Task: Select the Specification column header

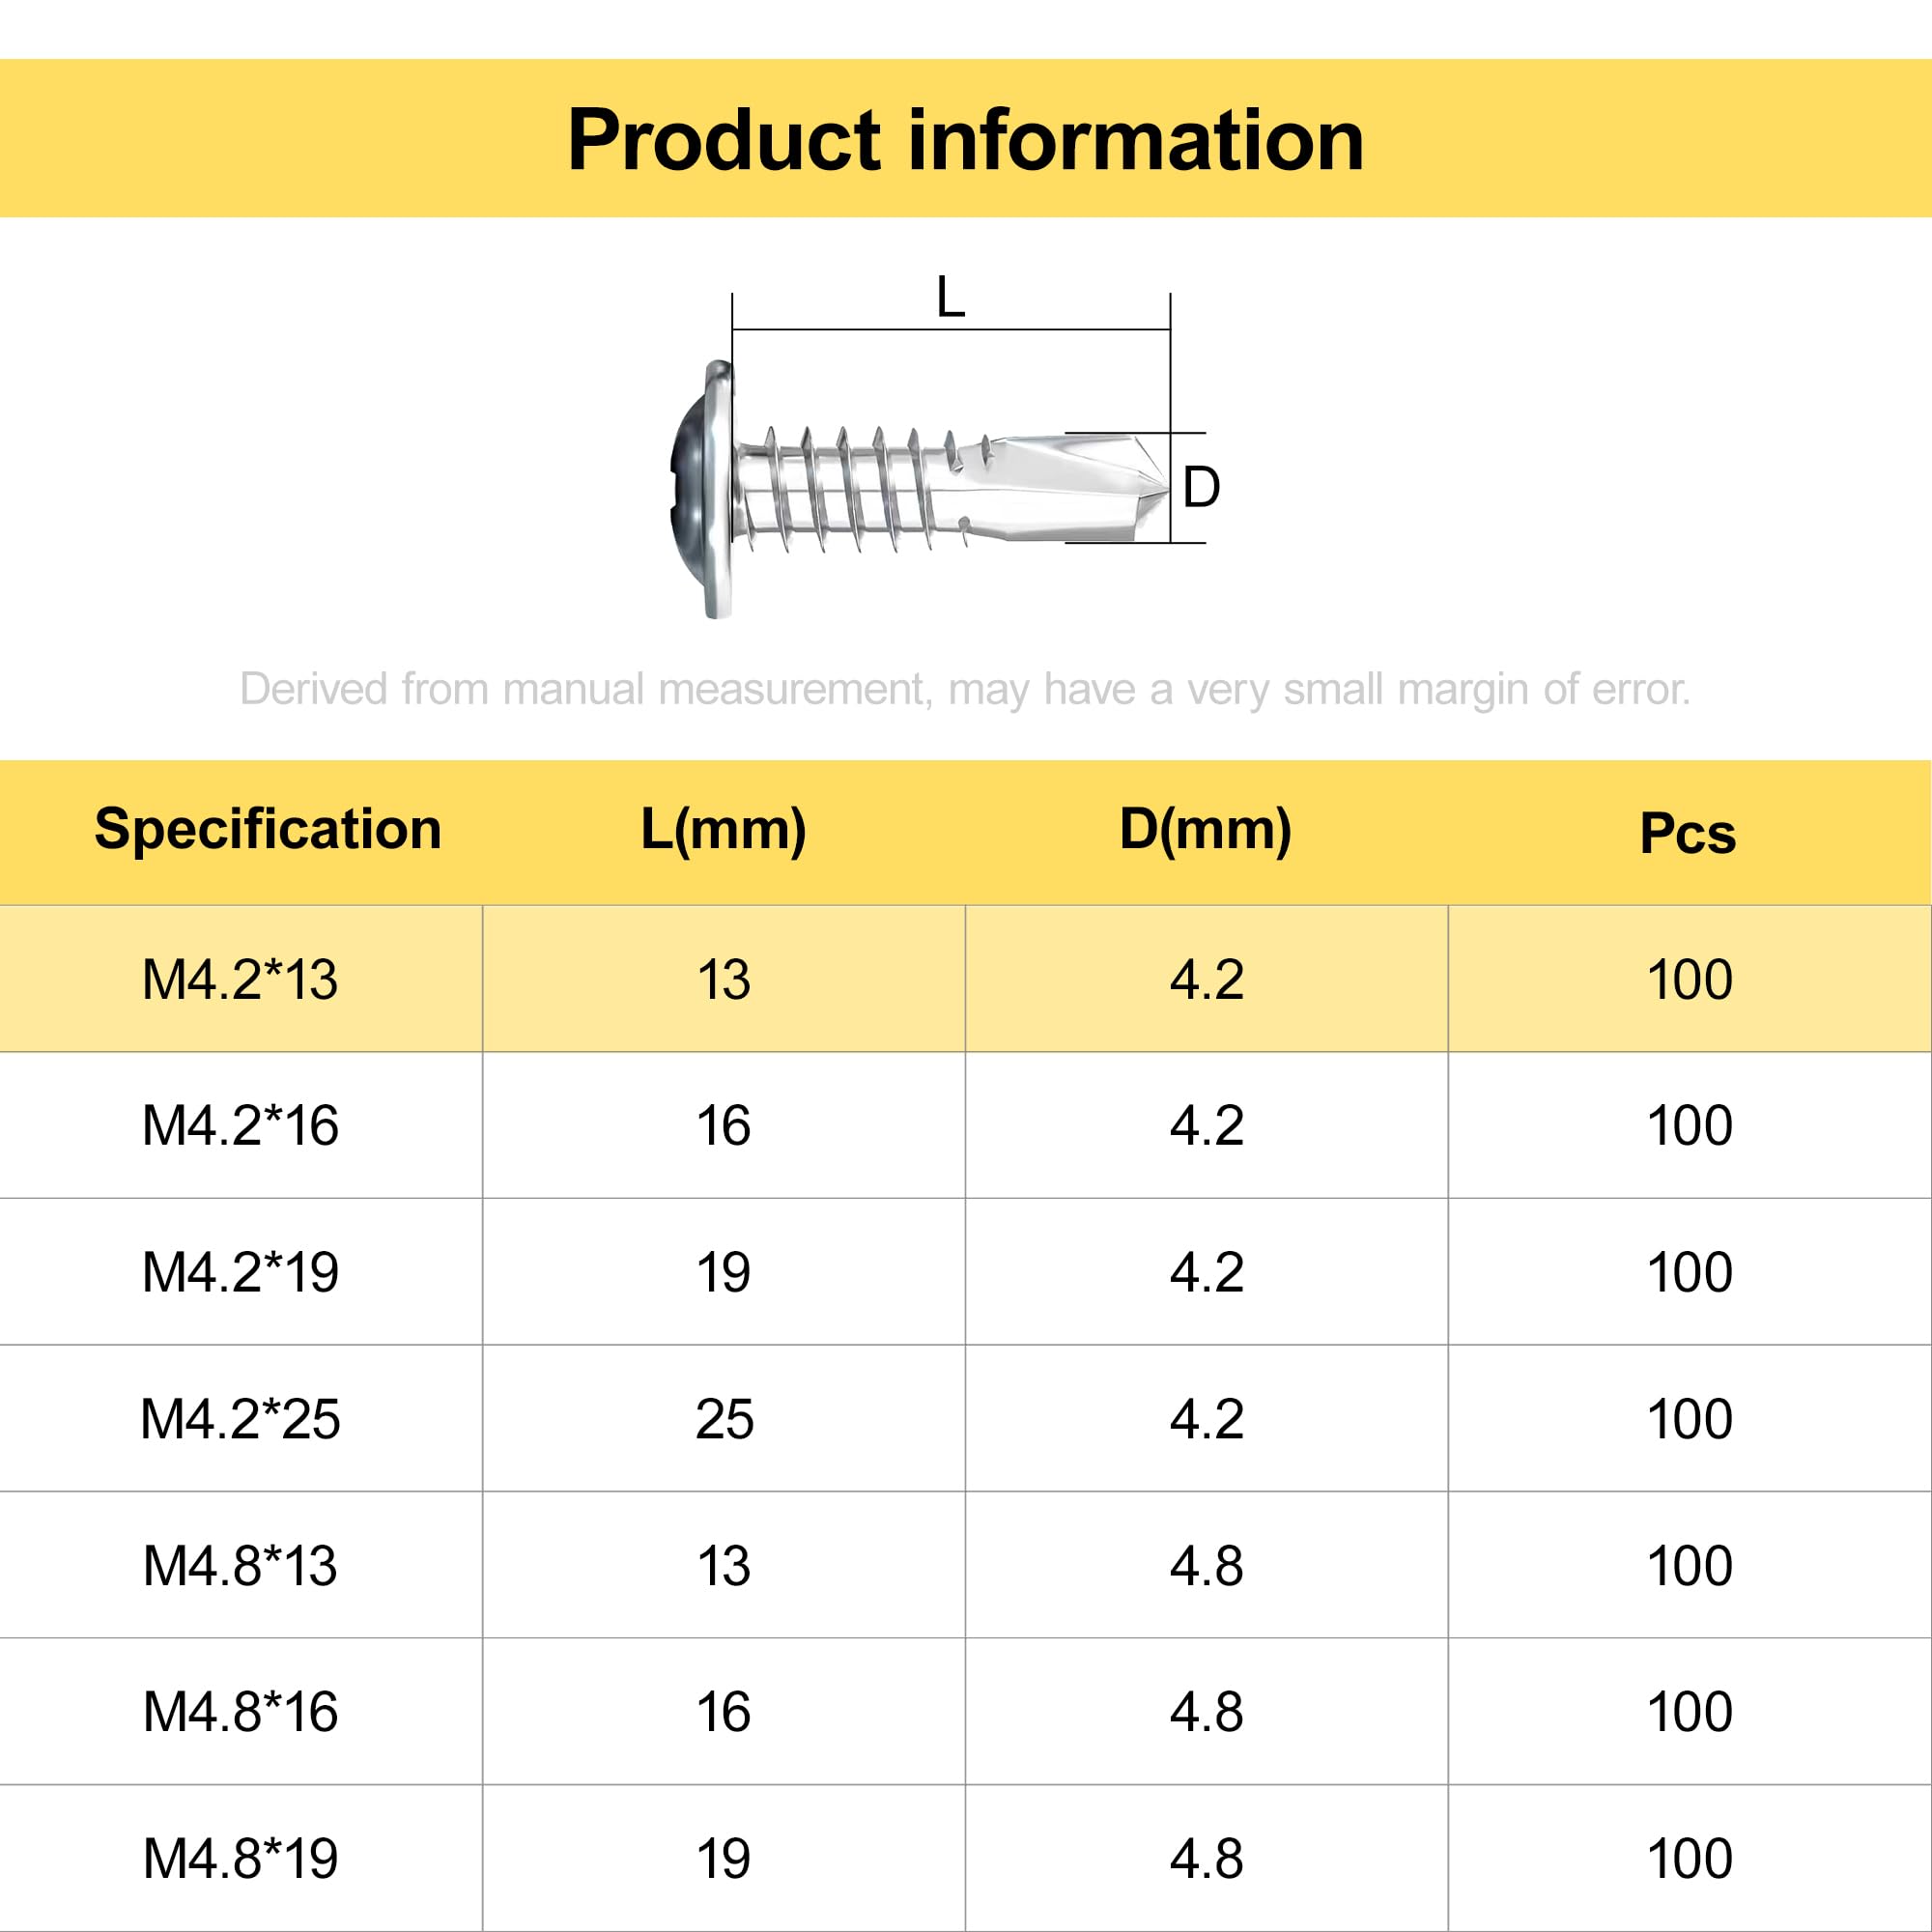Action: (268, 829)
